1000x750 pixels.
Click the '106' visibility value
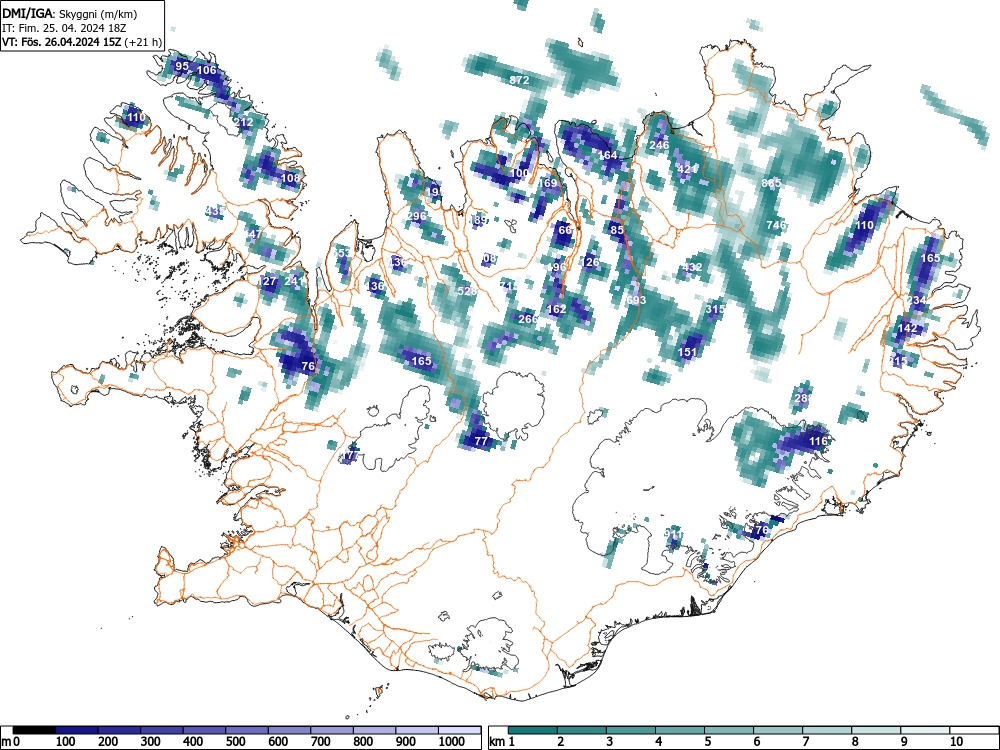pyautogui.click(x=207, y=70)
